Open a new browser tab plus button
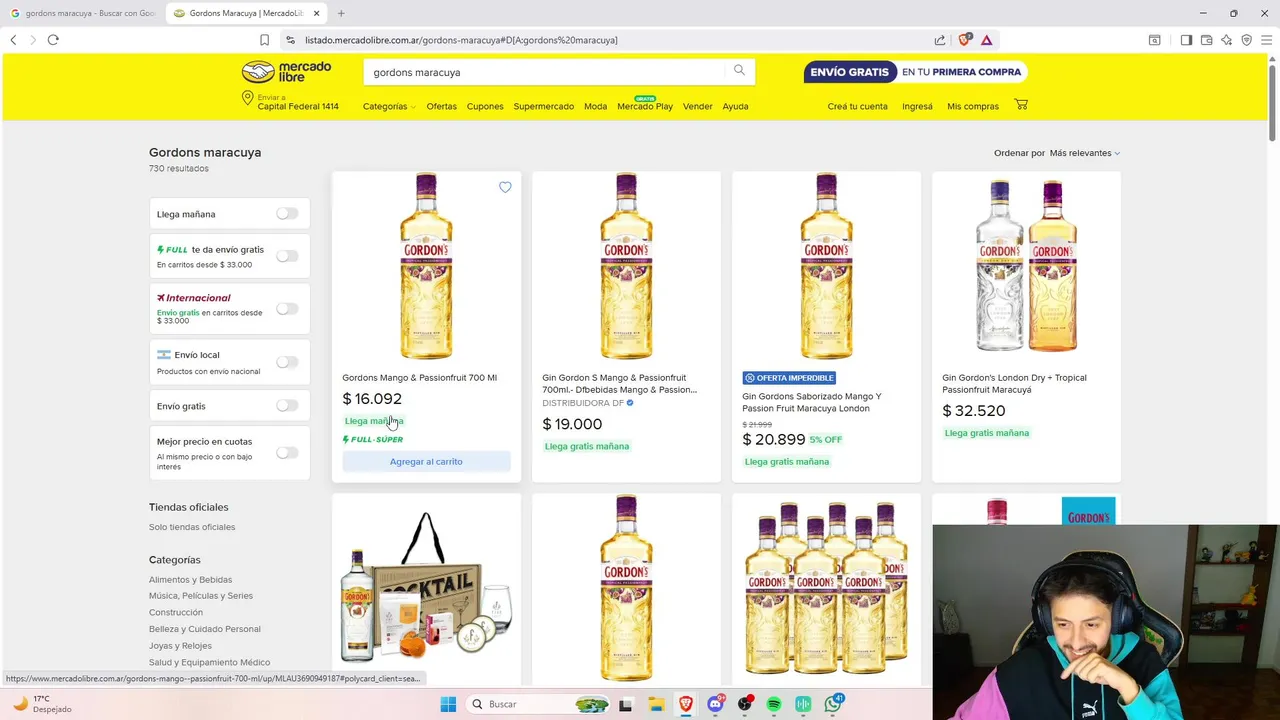This screenshot has width=1280, height=720. 341,13
